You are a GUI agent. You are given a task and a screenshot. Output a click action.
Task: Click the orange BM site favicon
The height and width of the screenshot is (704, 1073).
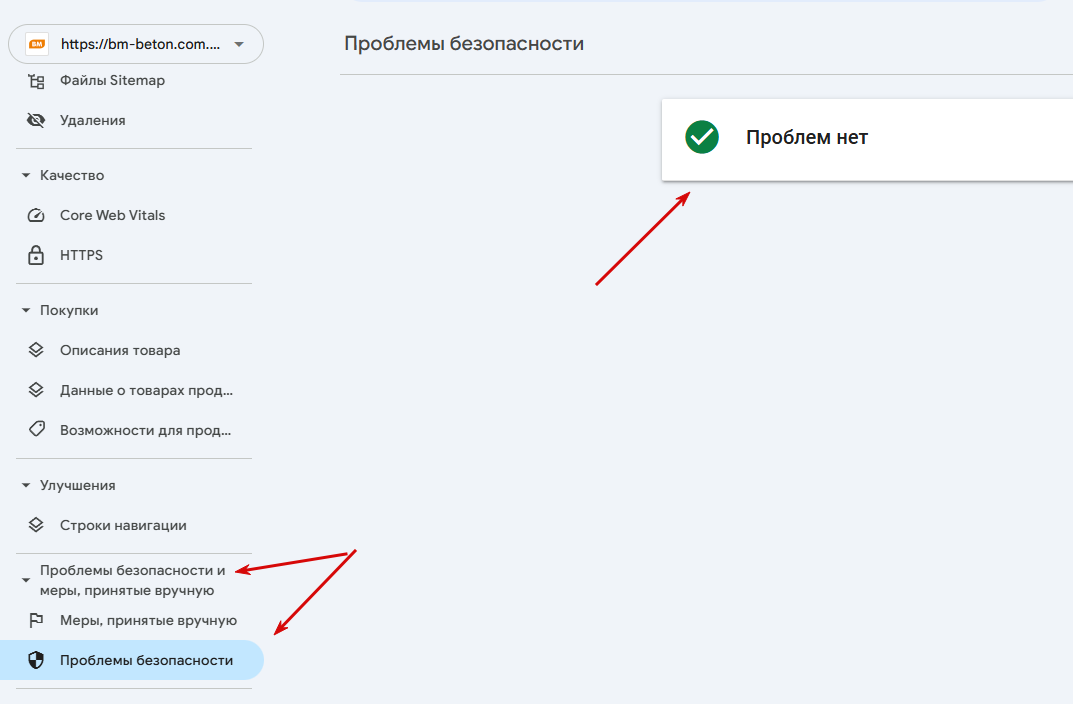pos(37,44)
